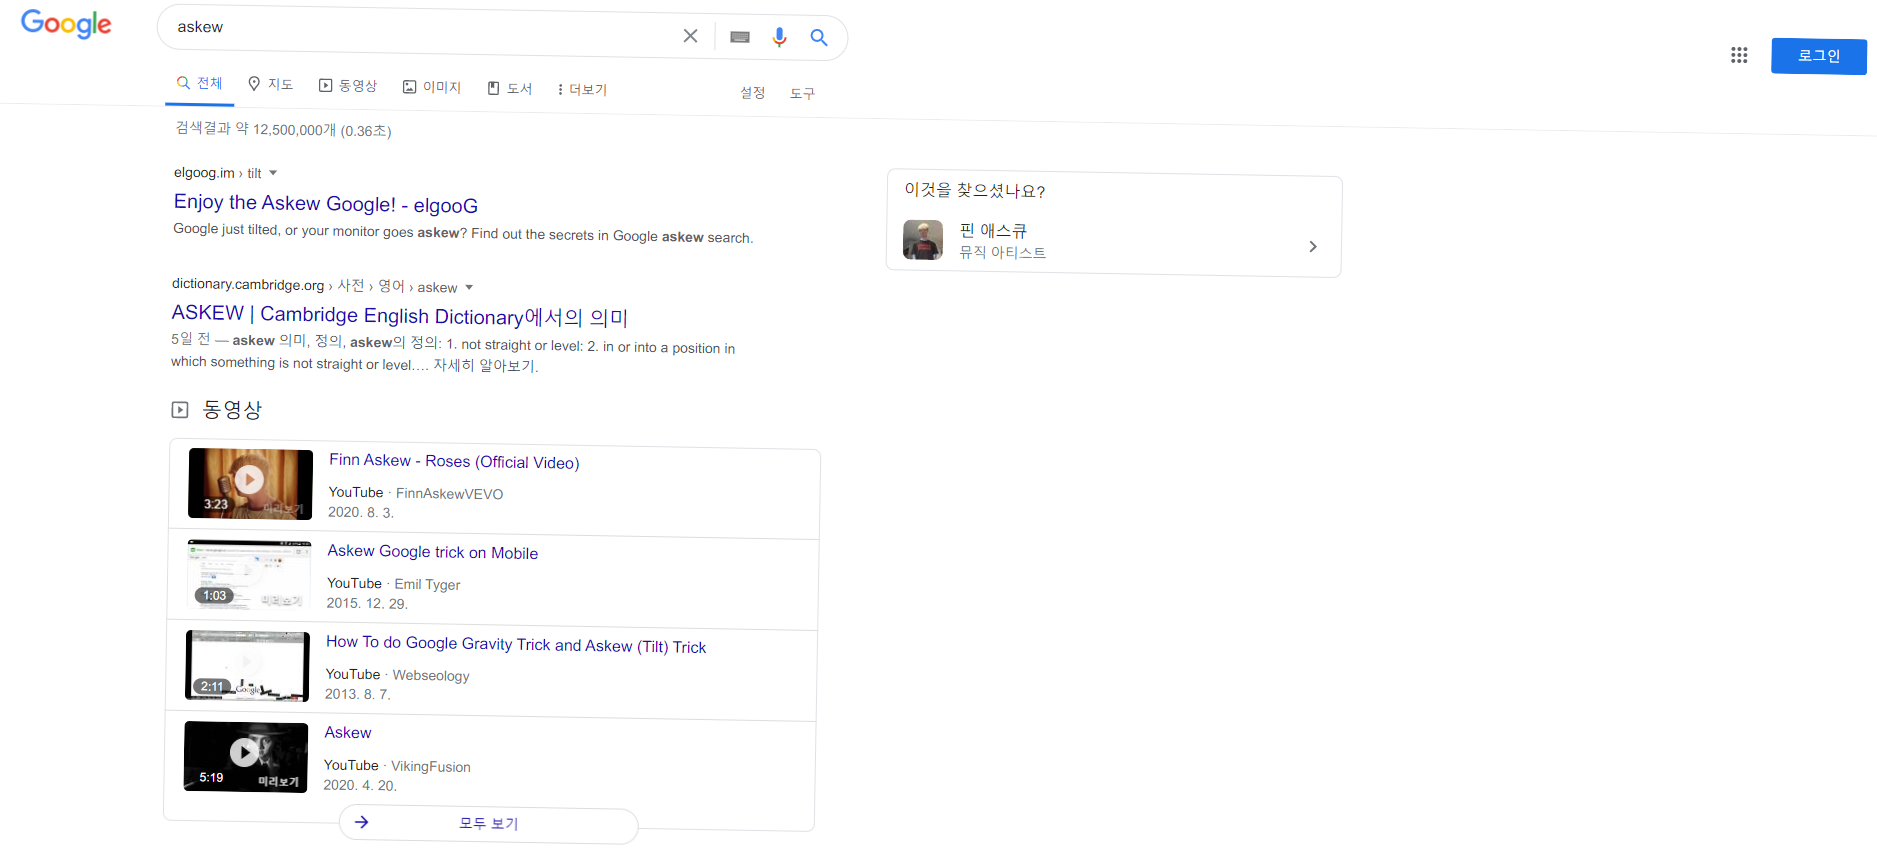This screenshot has height=860, width=1877.
Task: Click 모두 보기 view all button
Action: point(488,824)
